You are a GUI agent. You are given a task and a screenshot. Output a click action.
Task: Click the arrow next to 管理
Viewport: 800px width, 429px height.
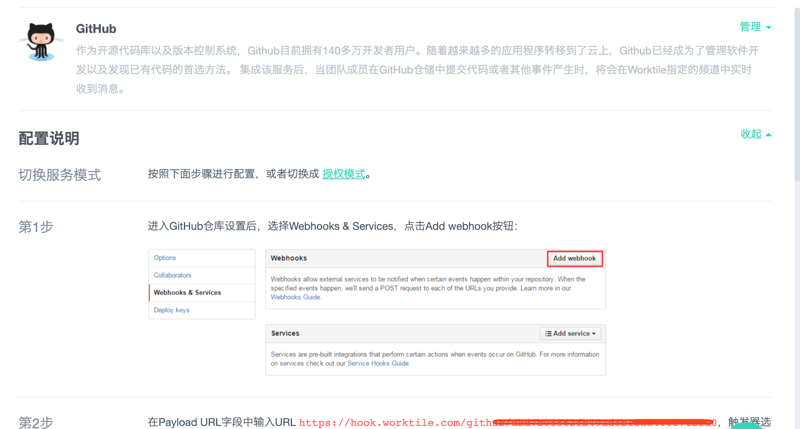point(768,28)
